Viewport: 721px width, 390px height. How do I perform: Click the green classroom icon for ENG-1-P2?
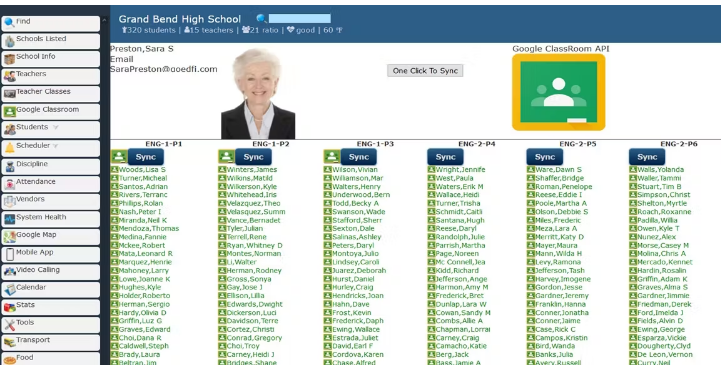click(226, 157)
